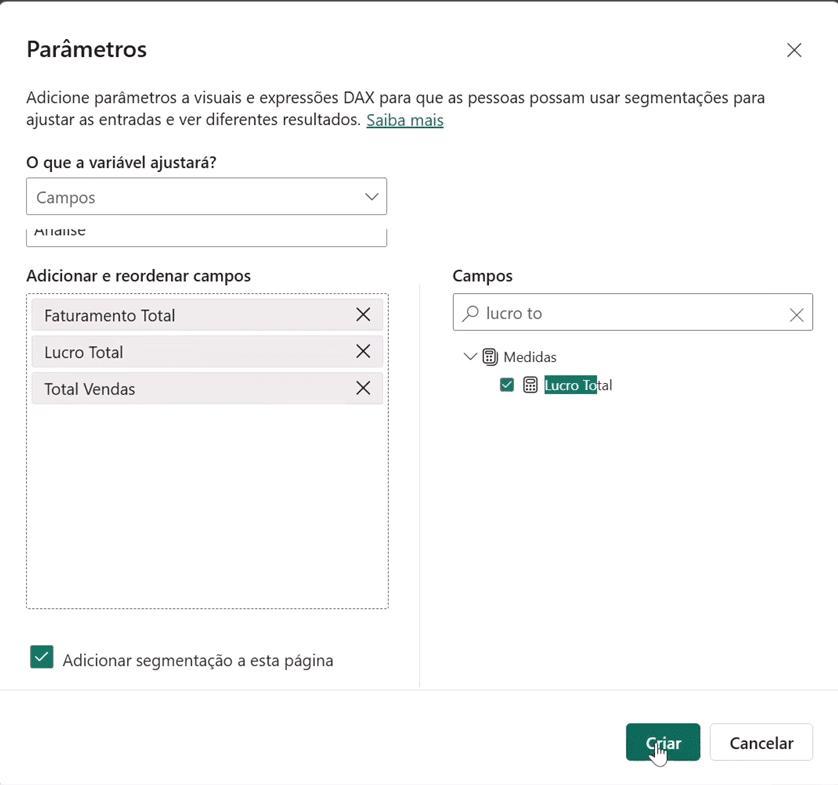Select the Total Vendas field row
The width and height of the screenshot is (838, 785).
[x=207, y=388]
